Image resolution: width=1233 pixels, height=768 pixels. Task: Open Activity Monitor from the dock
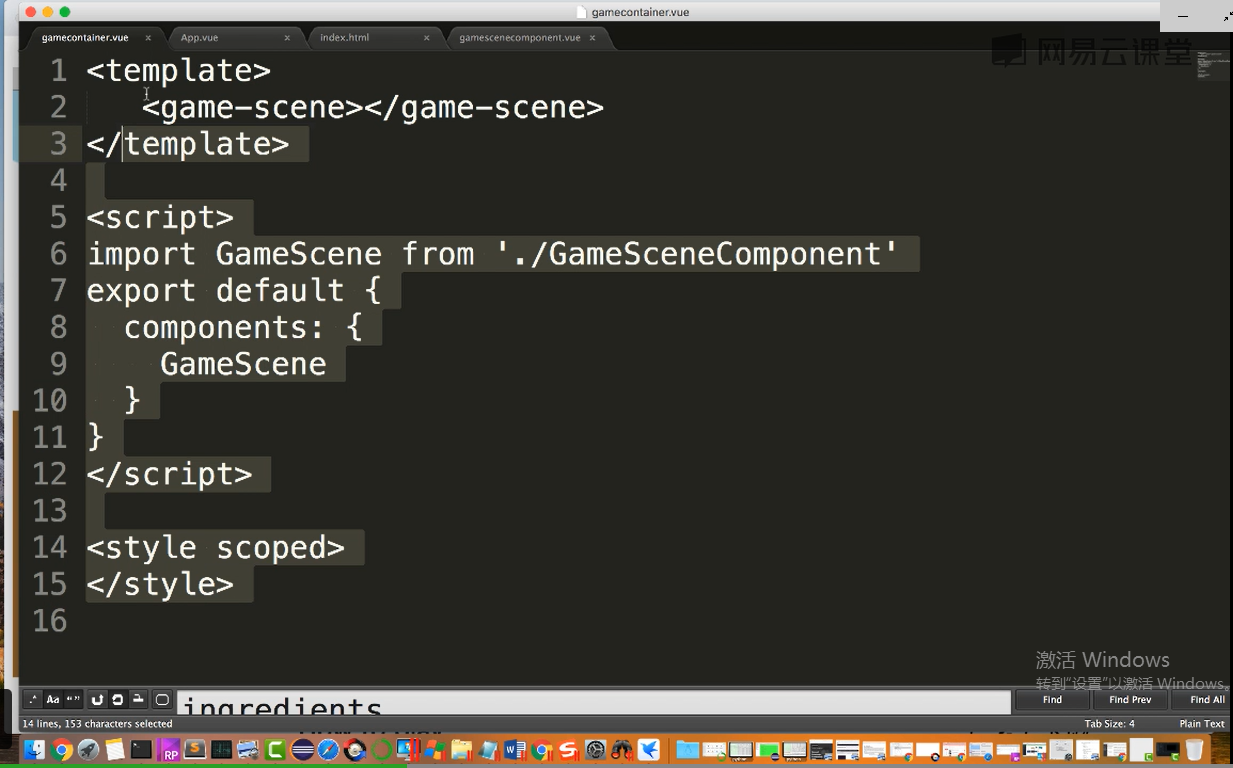(x=222, y=750)
